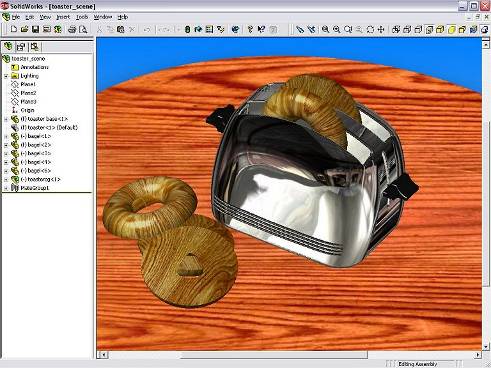Open the Window menu

pos(103,17)
